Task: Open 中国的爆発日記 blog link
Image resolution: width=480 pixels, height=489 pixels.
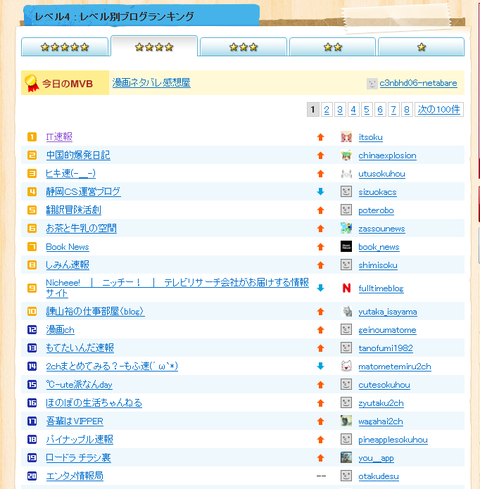Action: [78, 155]
